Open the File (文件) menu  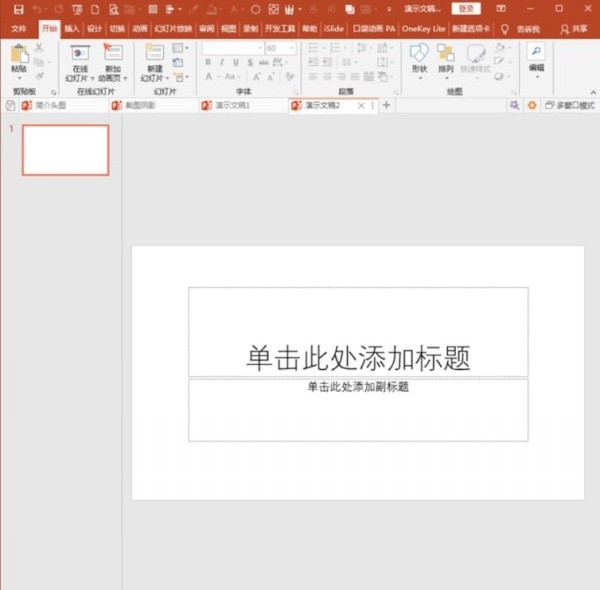tap(19, 29)
